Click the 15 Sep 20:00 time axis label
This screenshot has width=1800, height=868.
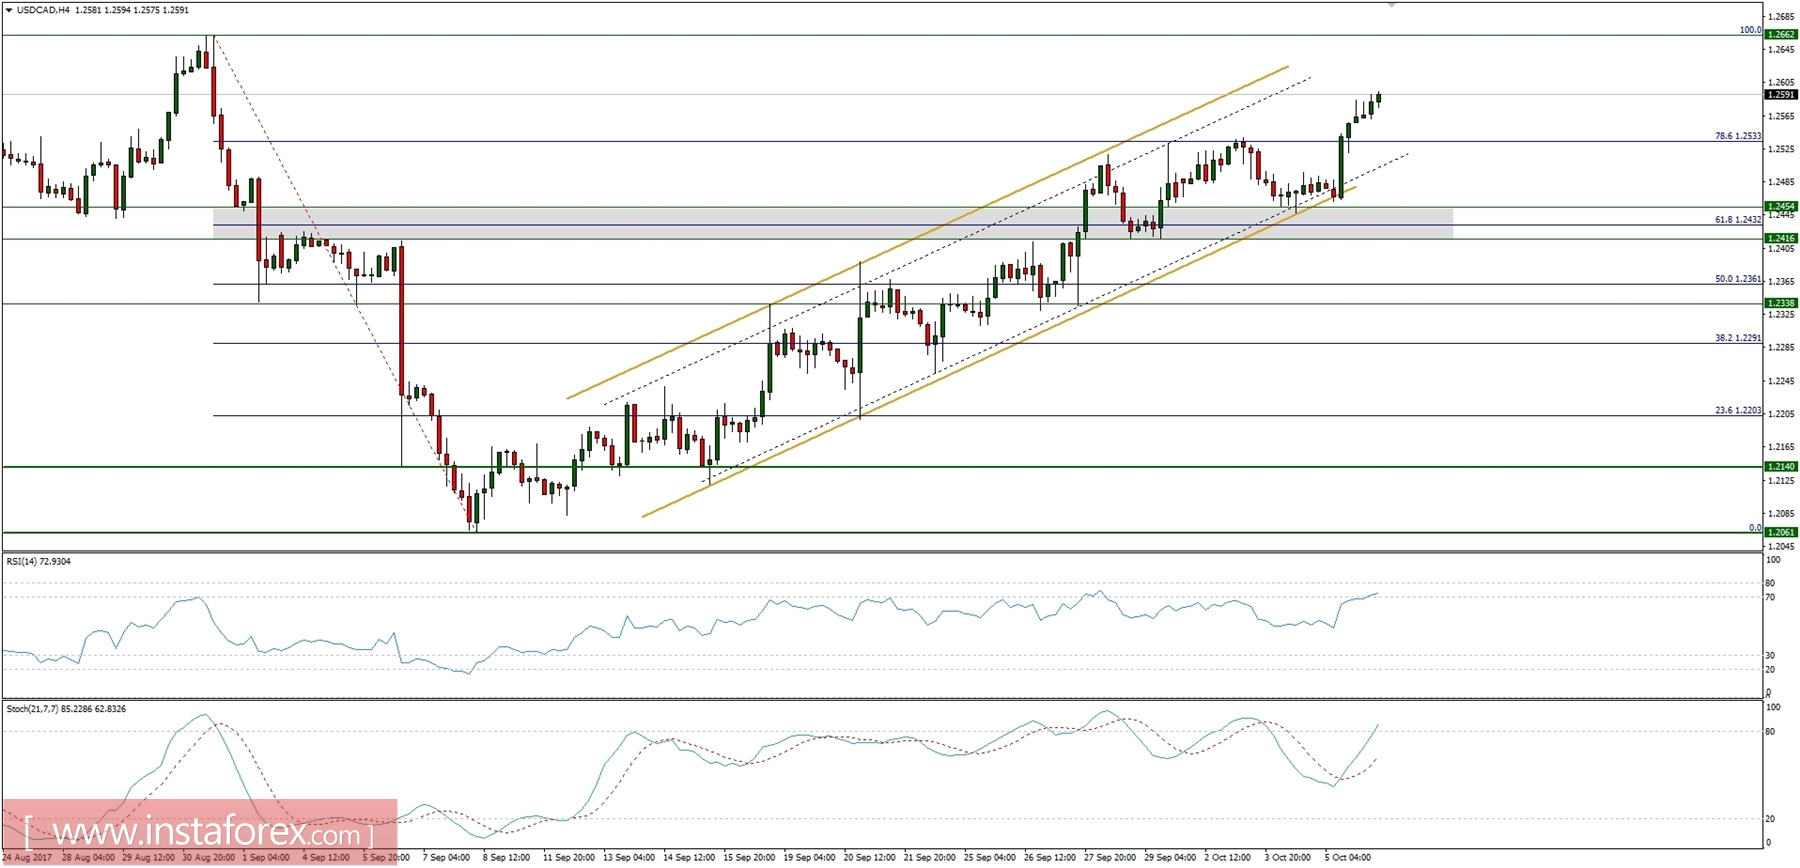pos(749,858)
